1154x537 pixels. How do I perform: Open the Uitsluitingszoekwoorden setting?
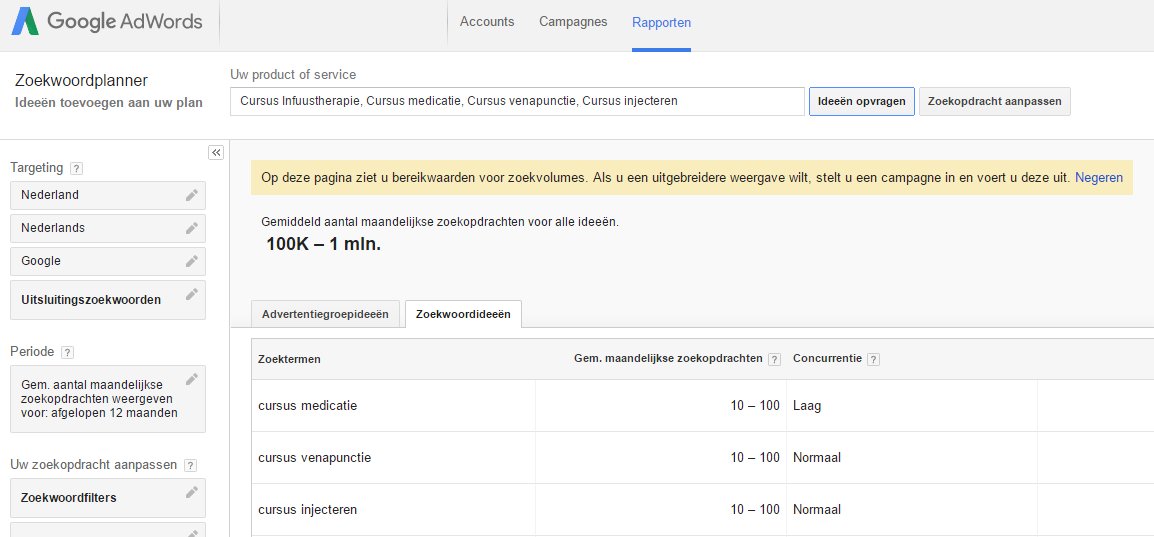pos(108,299)
